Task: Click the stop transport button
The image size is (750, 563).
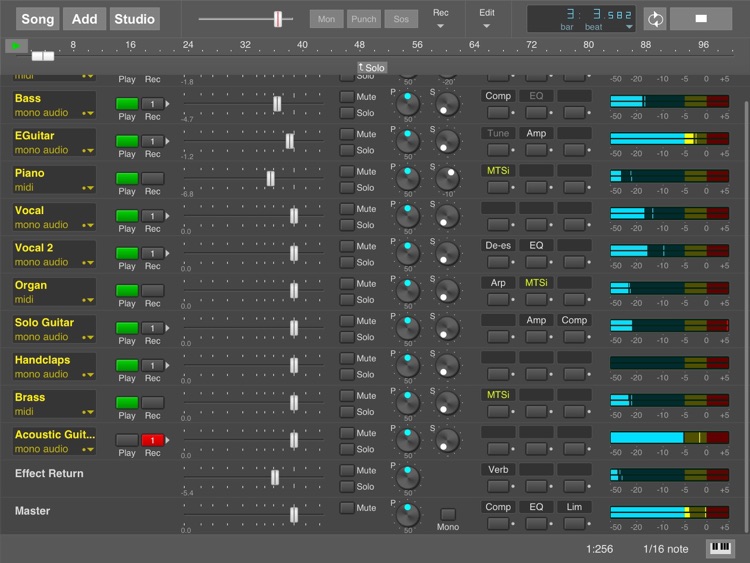Action: [701, 19]
